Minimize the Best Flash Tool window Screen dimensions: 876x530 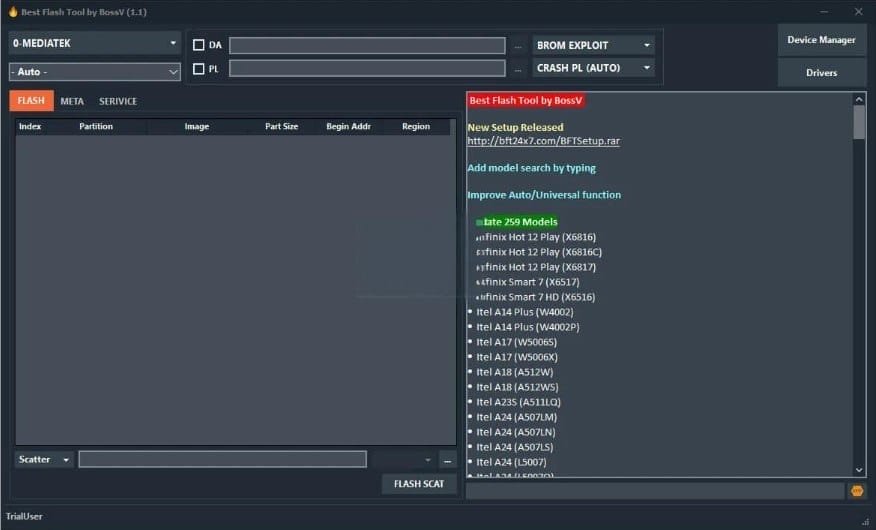824,12
